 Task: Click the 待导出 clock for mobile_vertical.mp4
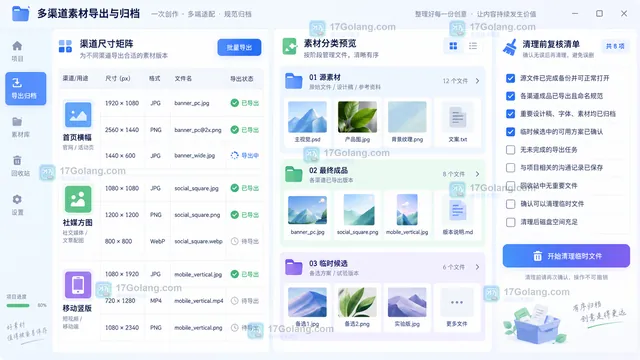pyautogui.click(x=234, y=301)
